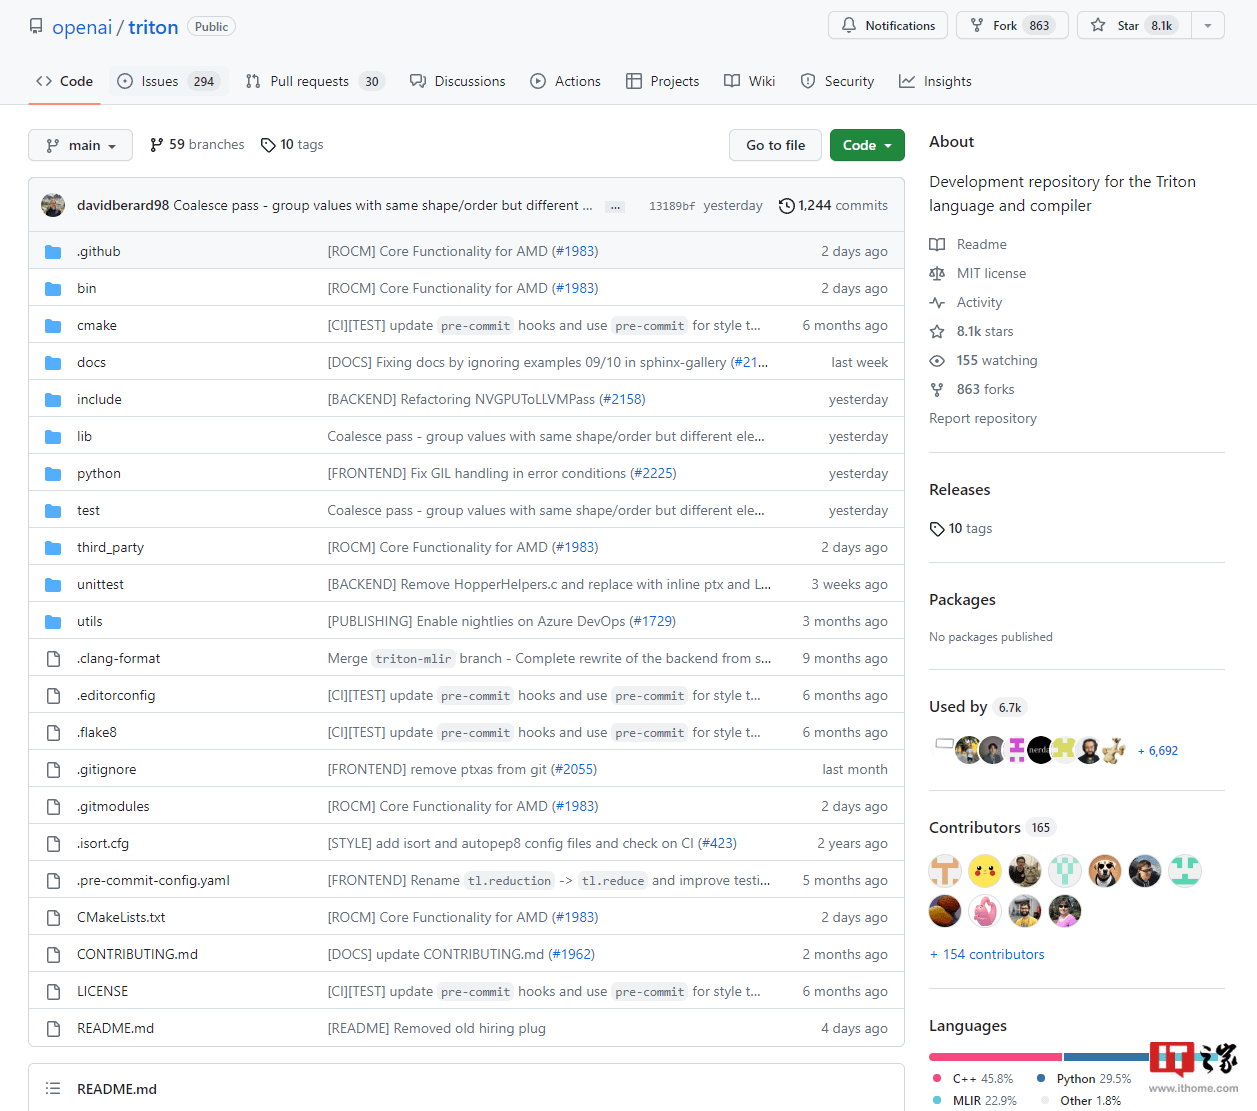The height and width of the screenshot is (1111, 1257).
Task: Open the .pre-commit-config.yaml file
Action: (153, 880)
